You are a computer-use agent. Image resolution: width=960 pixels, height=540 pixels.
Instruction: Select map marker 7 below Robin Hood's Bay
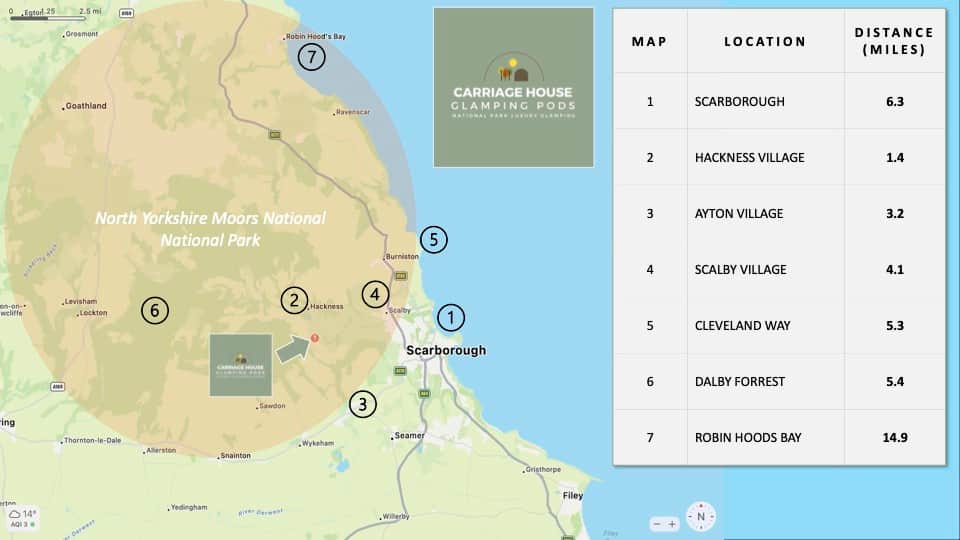[312, 57]
